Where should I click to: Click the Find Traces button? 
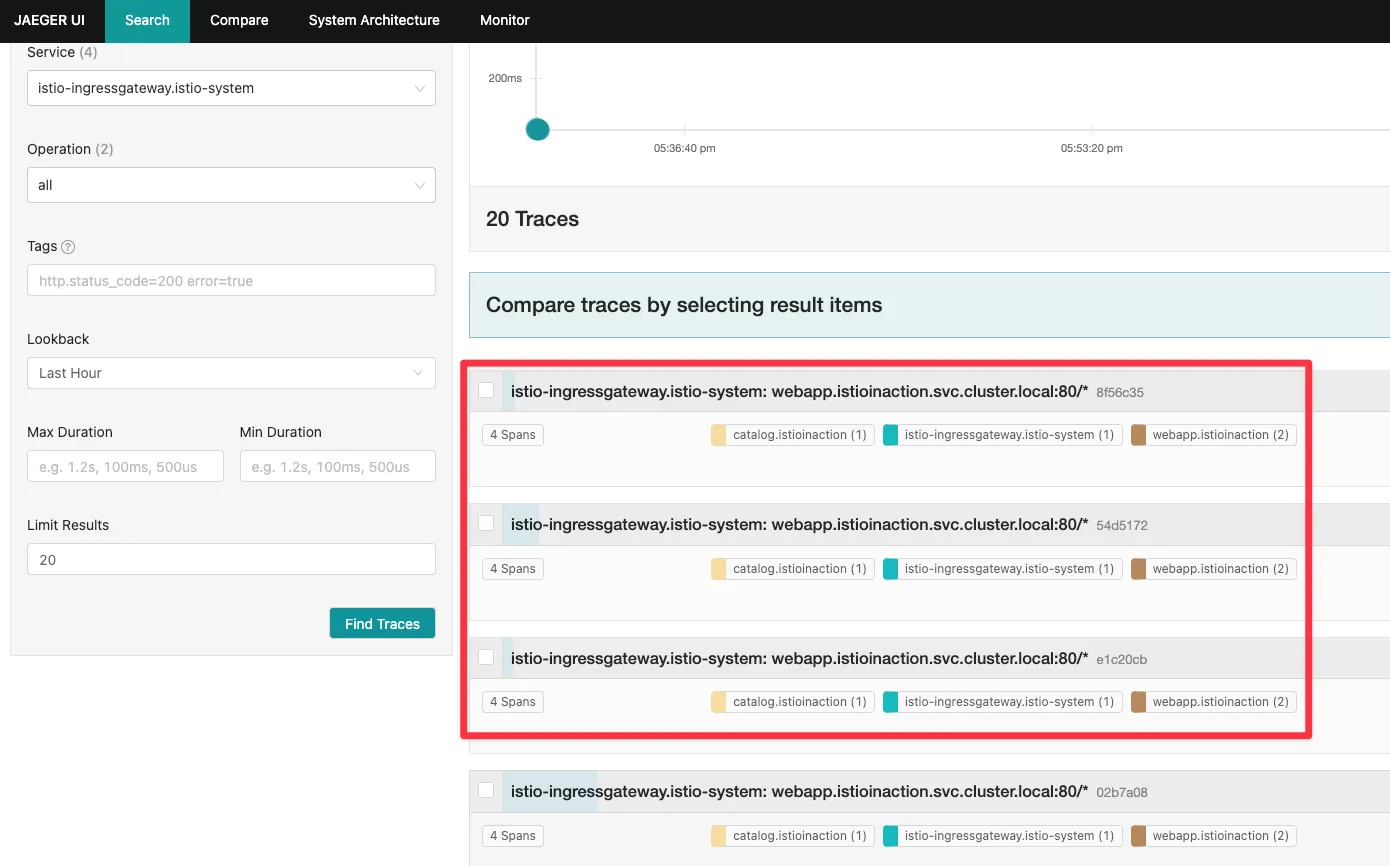click(x=382, y=623)
